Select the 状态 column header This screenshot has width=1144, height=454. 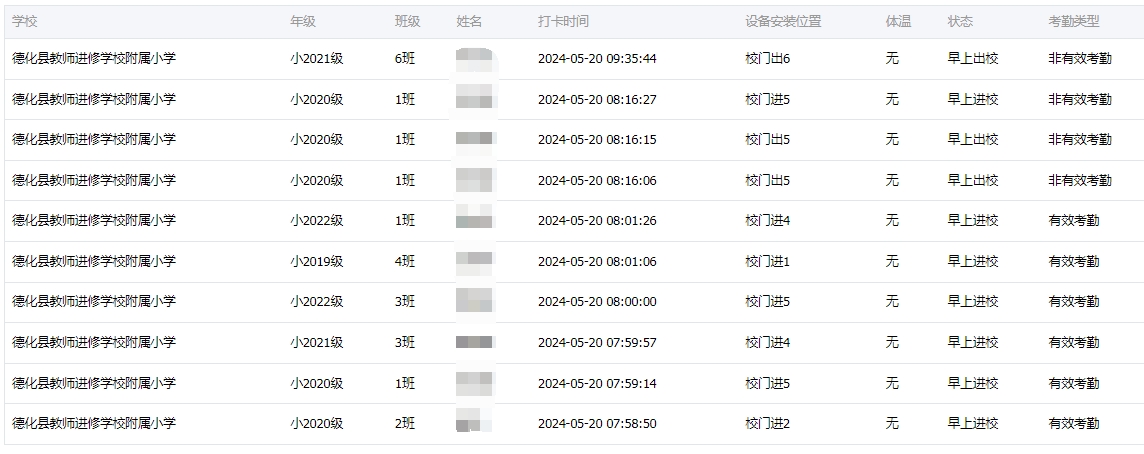pos(960,22)
